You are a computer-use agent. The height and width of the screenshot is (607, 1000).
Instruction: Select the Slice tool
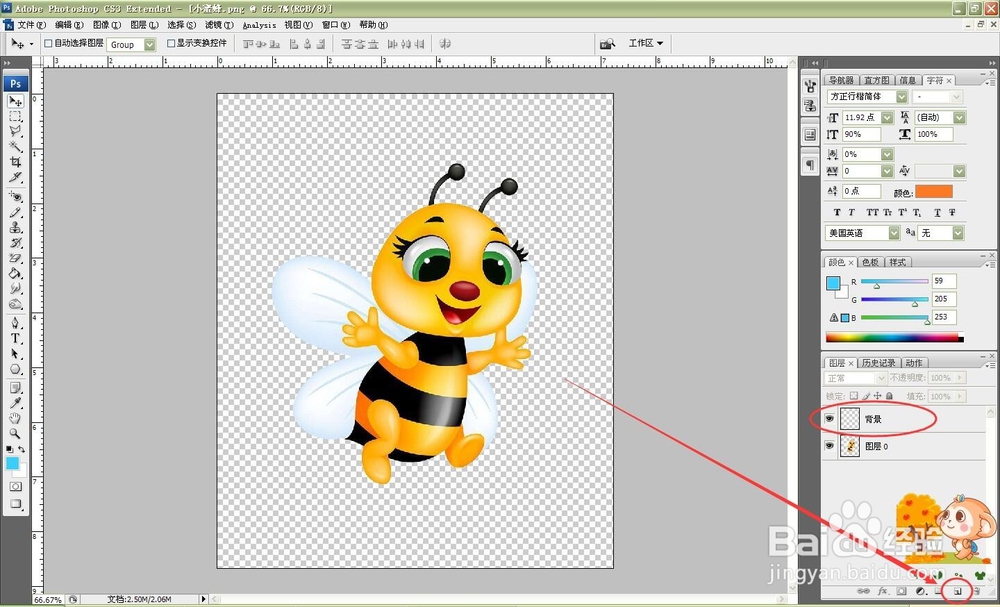[15, 177]
